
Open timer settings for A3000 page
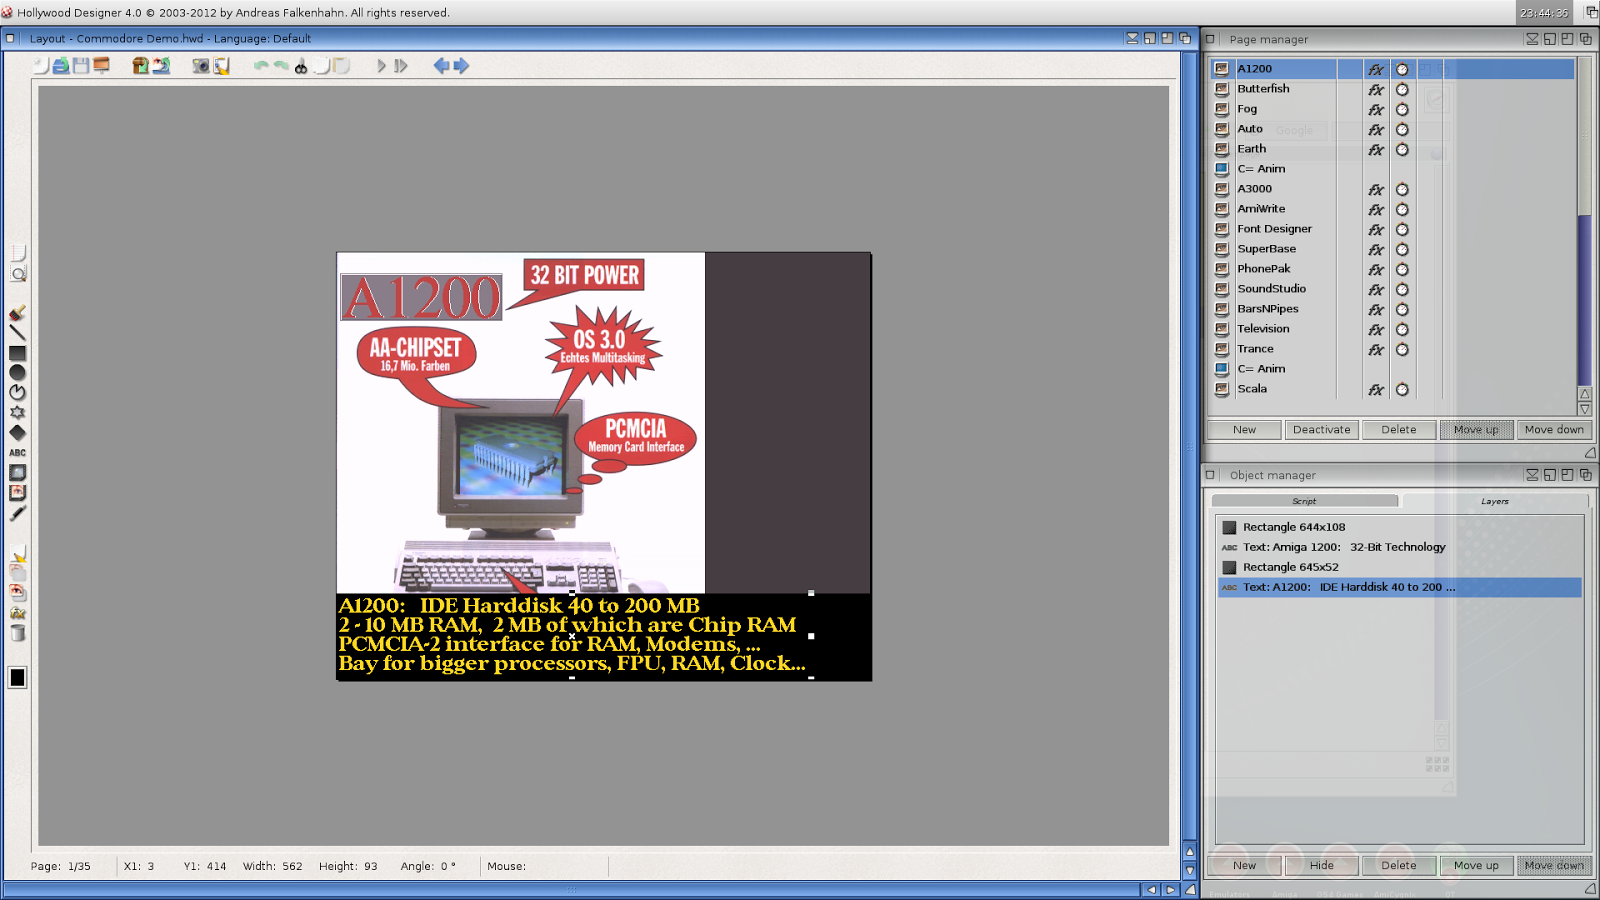[x=1402, y=189]
